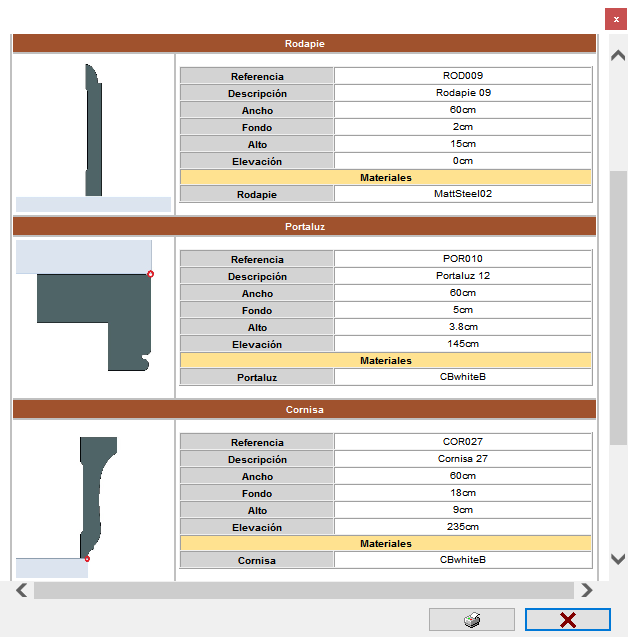Click the vertical scrollbar thumb
Viewport: 628px width, 637px height.
pos(618,308)
